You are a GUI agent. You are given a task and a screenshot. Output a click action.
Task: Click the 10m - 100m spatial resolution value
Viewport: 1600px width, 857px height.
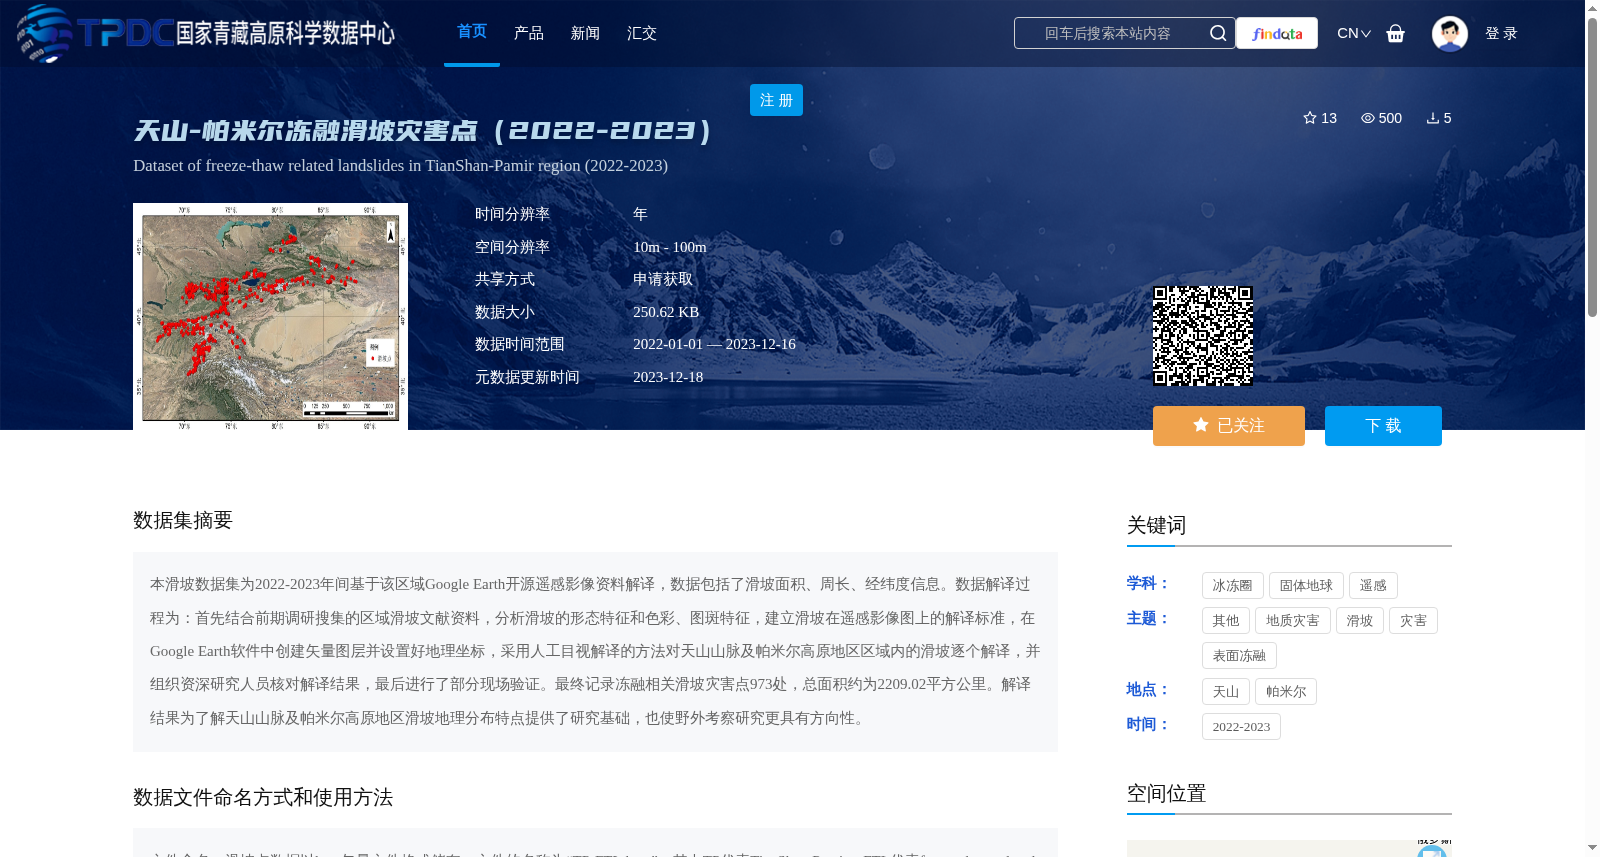670,247
